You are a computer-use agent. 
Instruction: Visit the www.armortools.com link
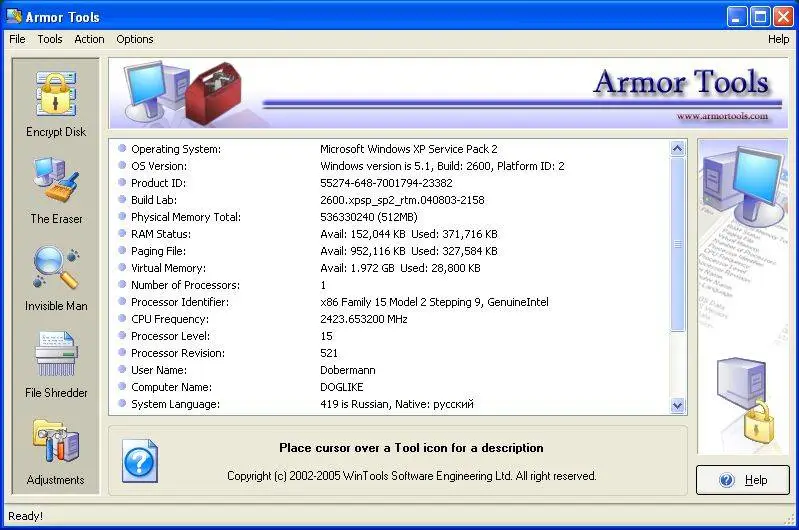722,116
